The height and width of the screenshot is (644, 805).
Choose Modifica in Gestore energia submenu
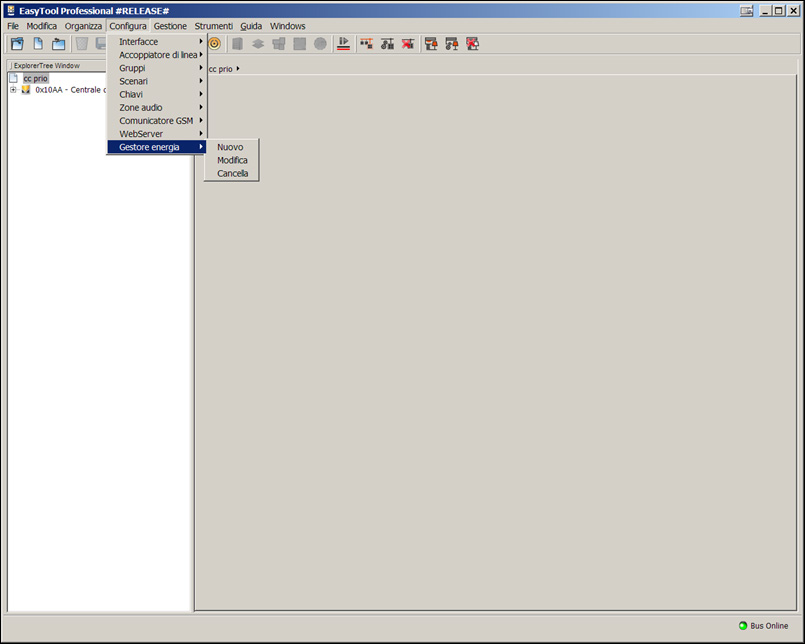231,160
